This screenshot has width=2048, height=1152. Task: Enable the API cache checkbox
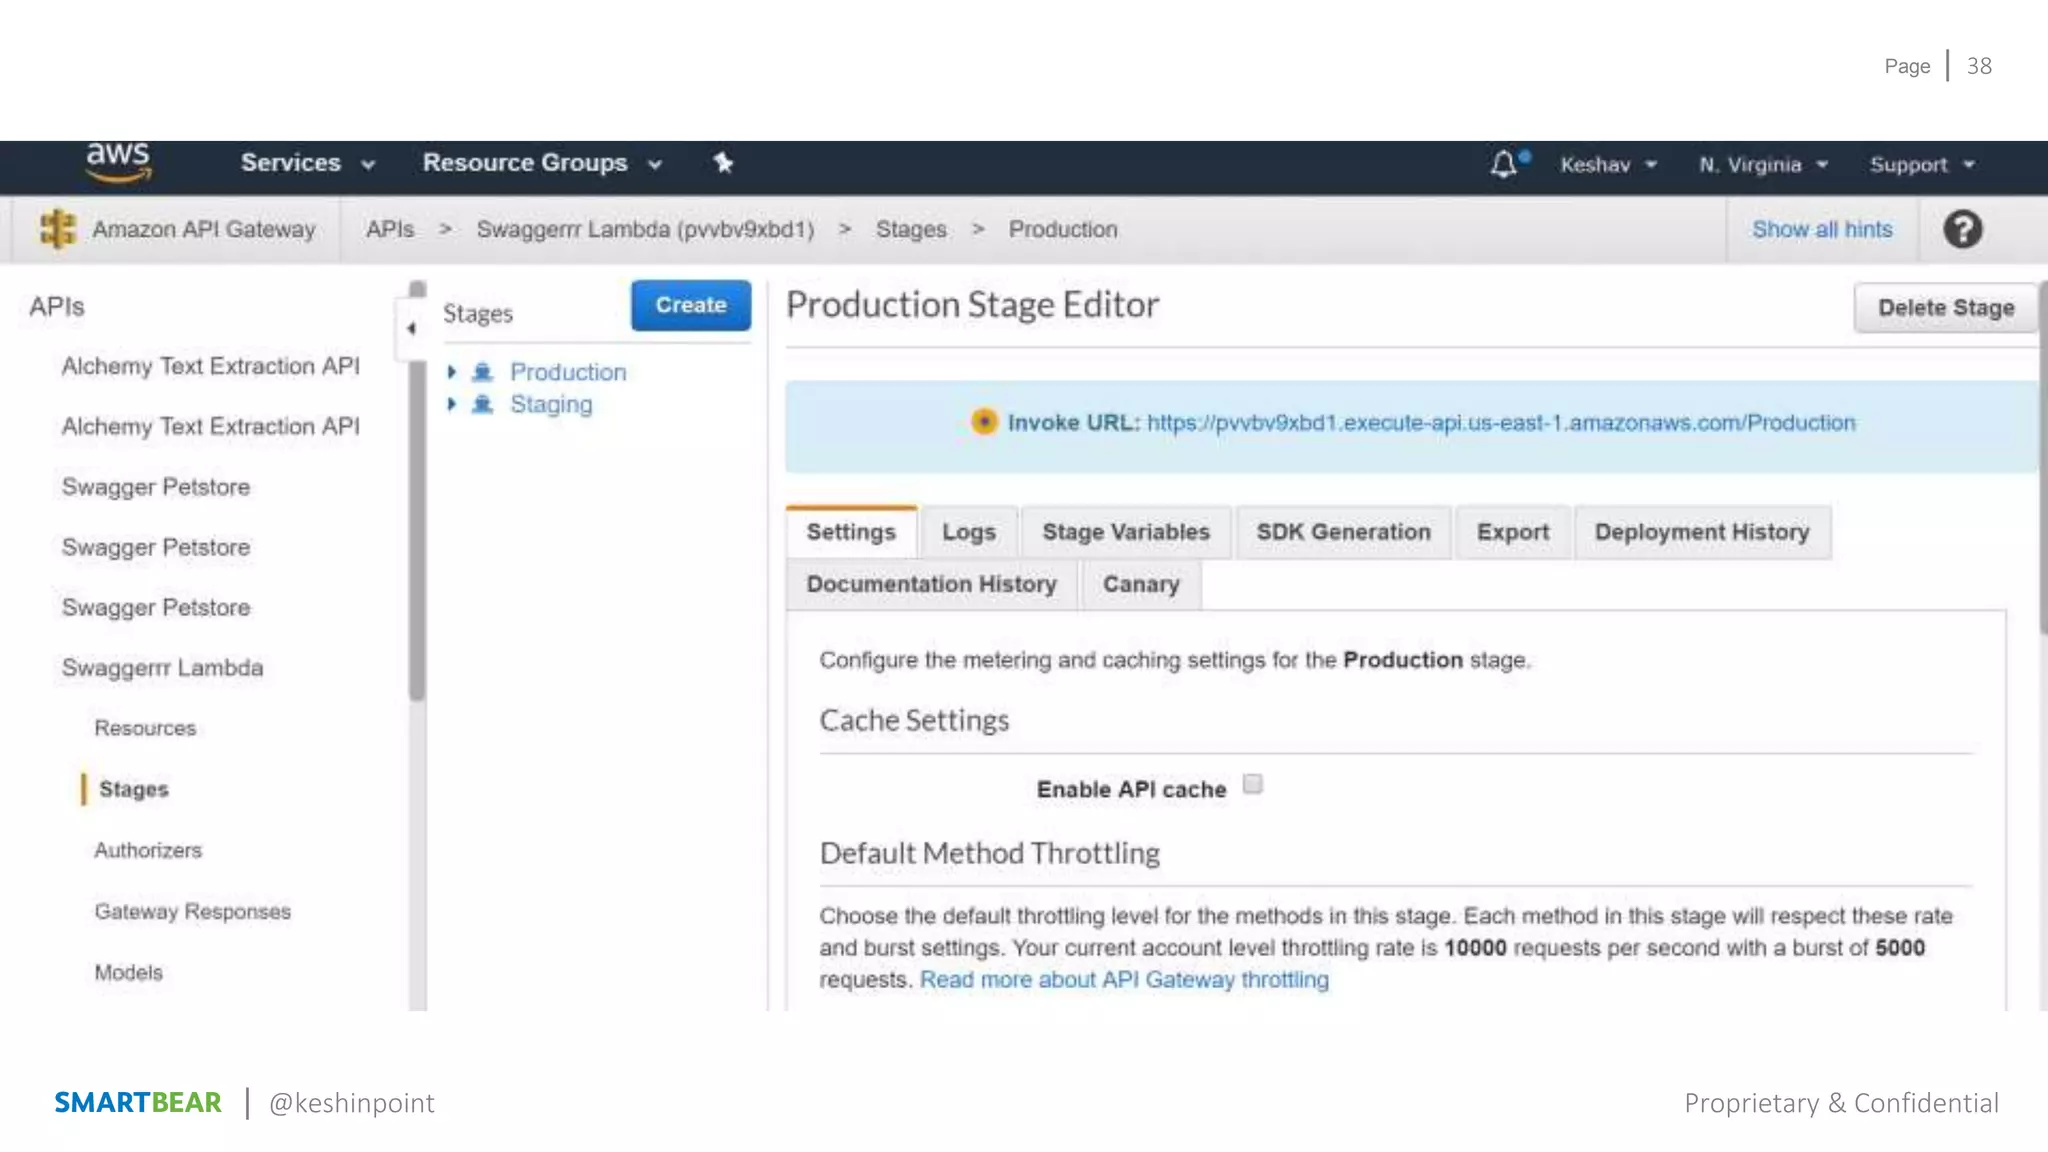tap(1252, 784)
